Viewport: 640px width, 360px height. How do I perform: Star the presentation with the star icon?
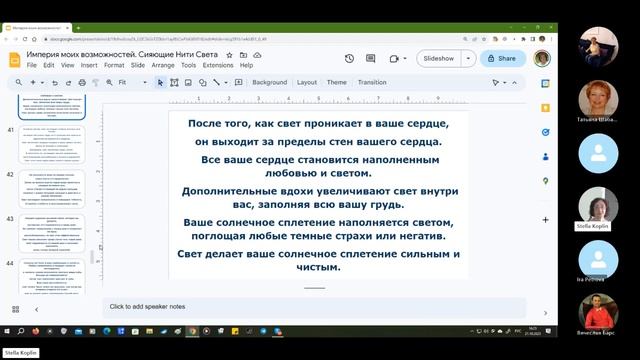point(229,55)
